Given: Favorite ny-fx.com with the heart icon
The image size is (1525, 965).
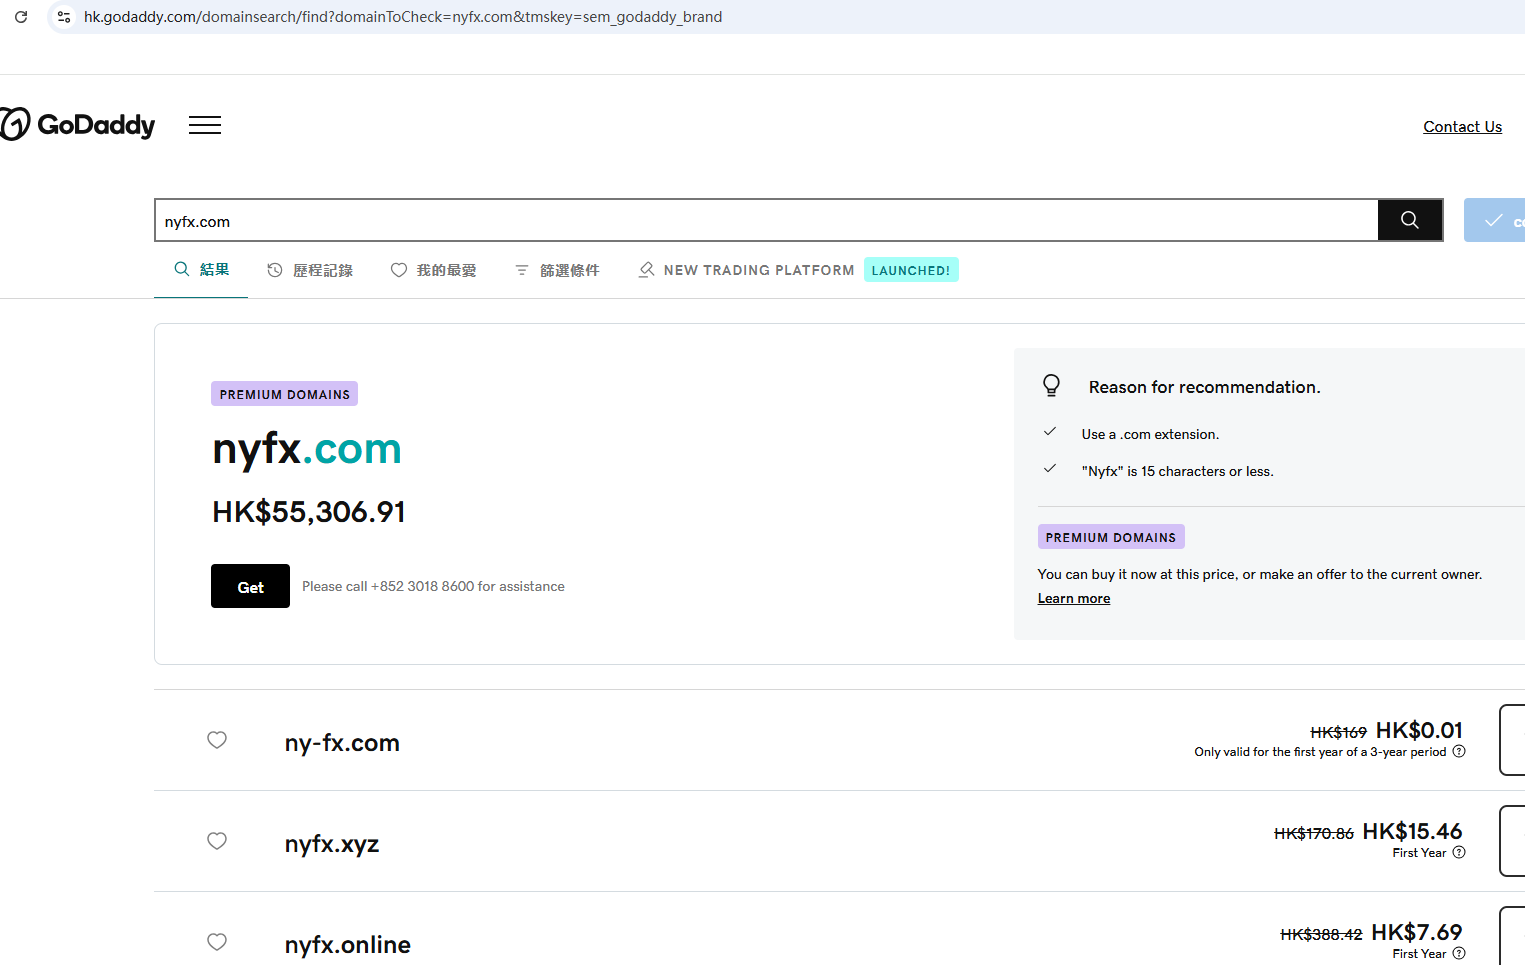Looking at the screenshot, I should tap(217, 740).
